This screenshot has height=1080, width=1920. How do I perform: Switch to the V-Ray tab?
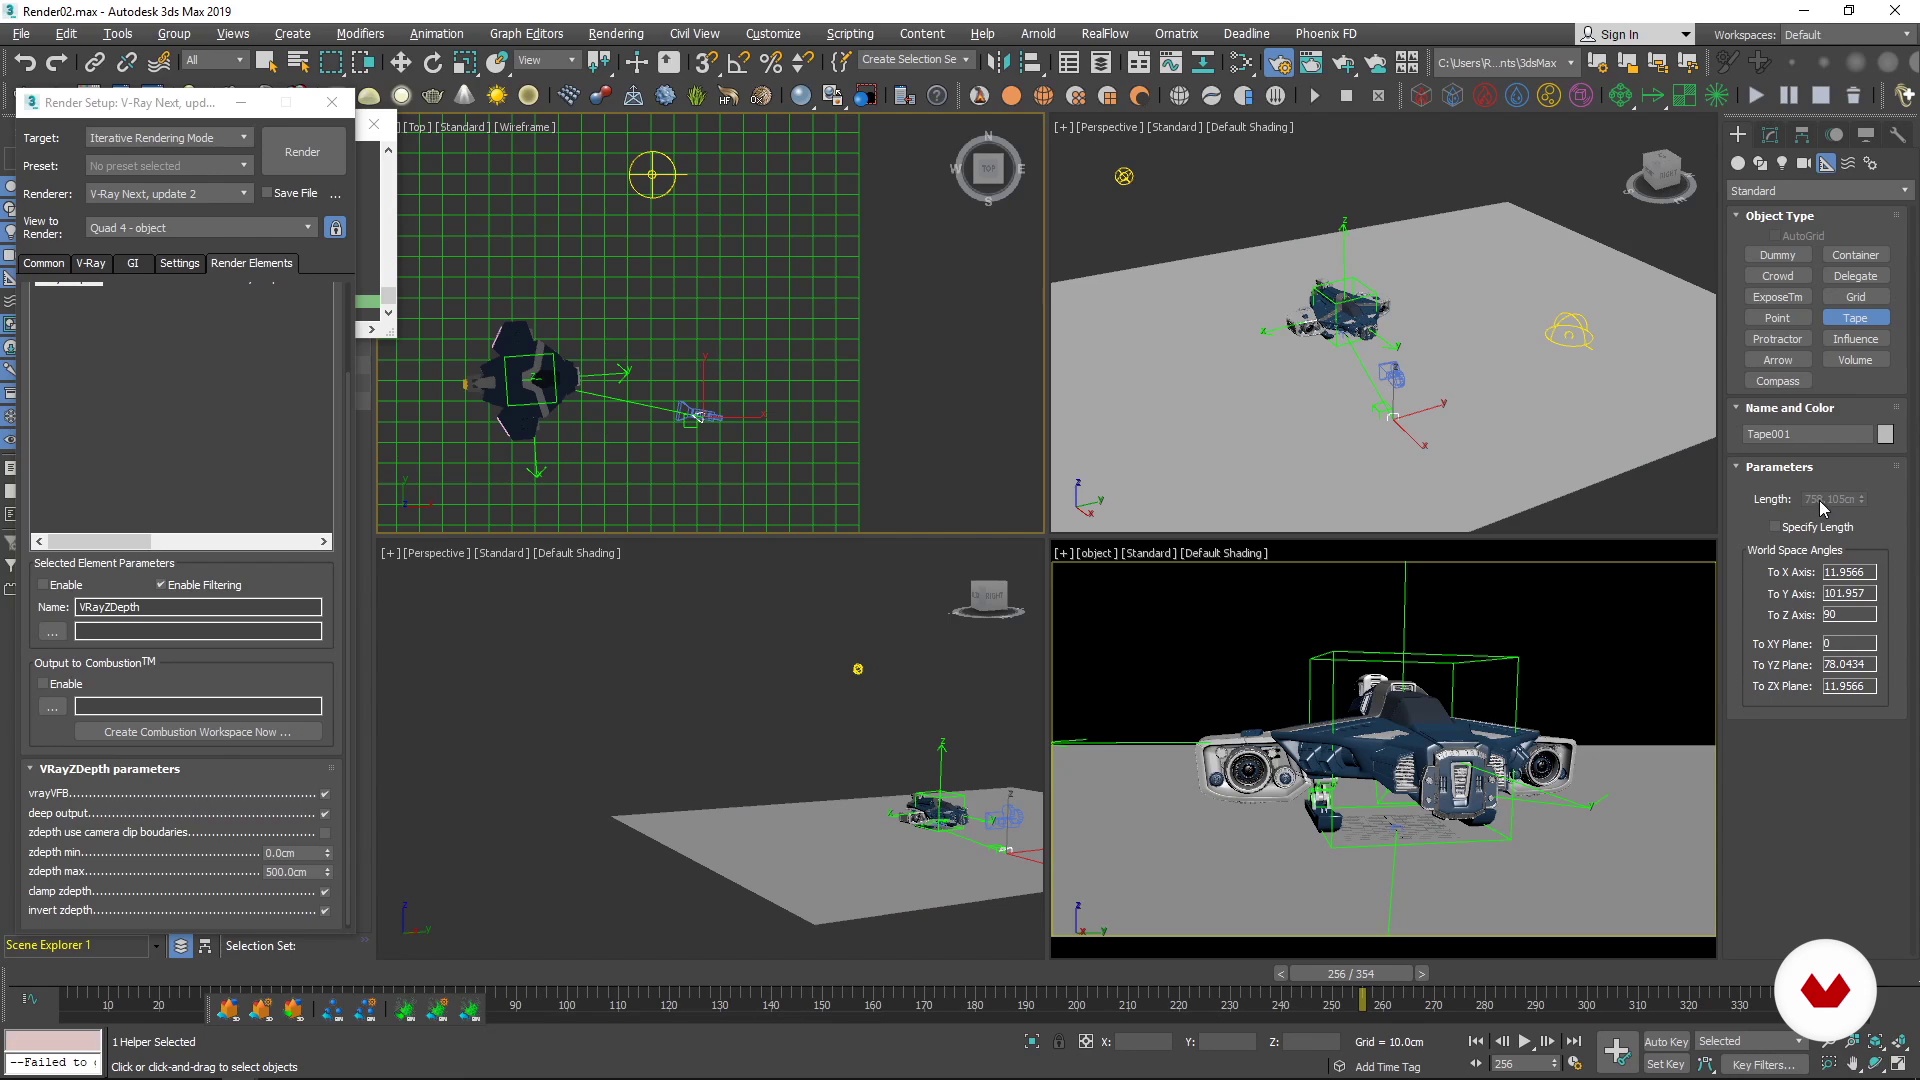(91, 263)
